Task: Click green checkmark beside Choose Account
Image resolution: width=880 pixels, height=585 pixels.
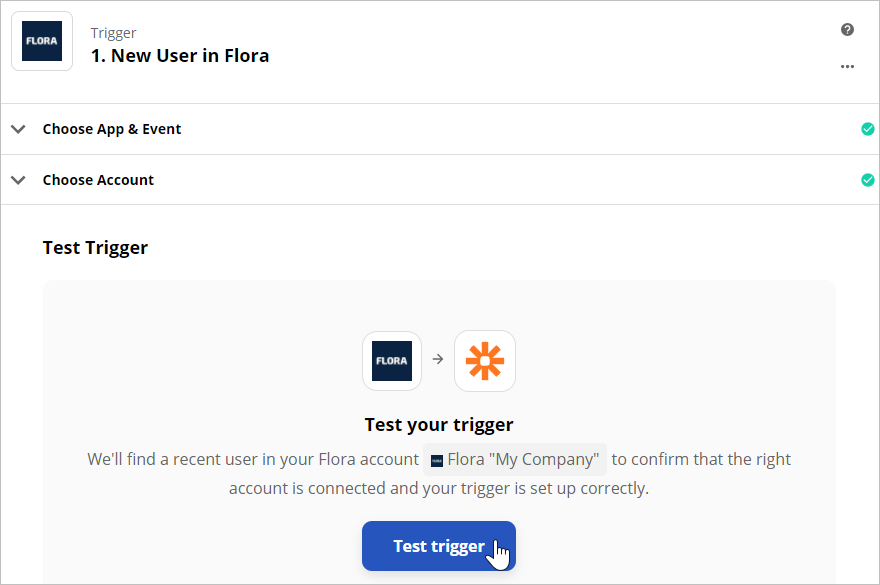Action: tap(868, 180)
